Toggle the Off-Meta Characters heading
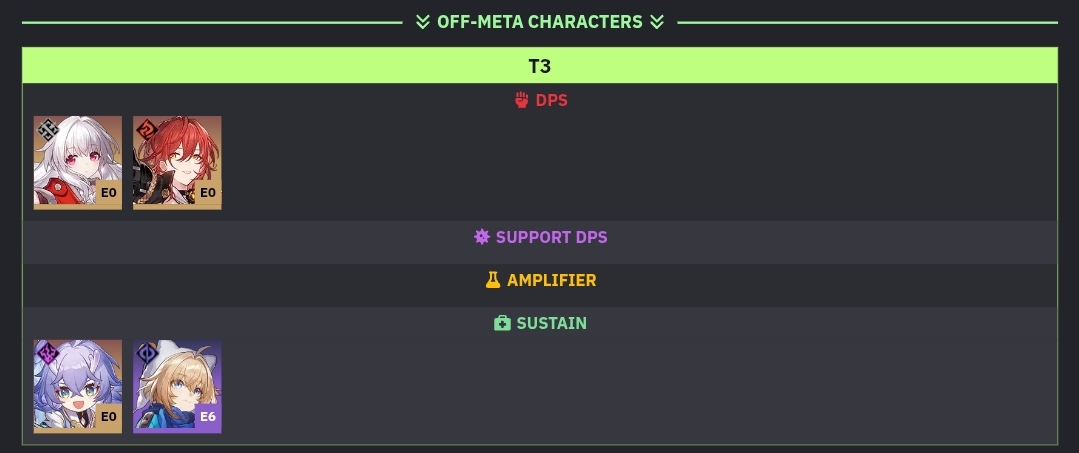This screenshot has width=1079, height=453. point(540,21)
